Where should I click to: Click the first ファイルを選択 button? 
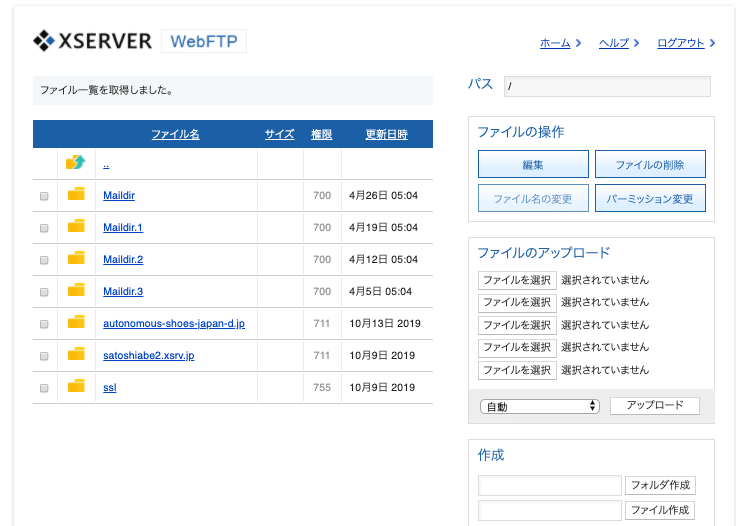(517, 280)
